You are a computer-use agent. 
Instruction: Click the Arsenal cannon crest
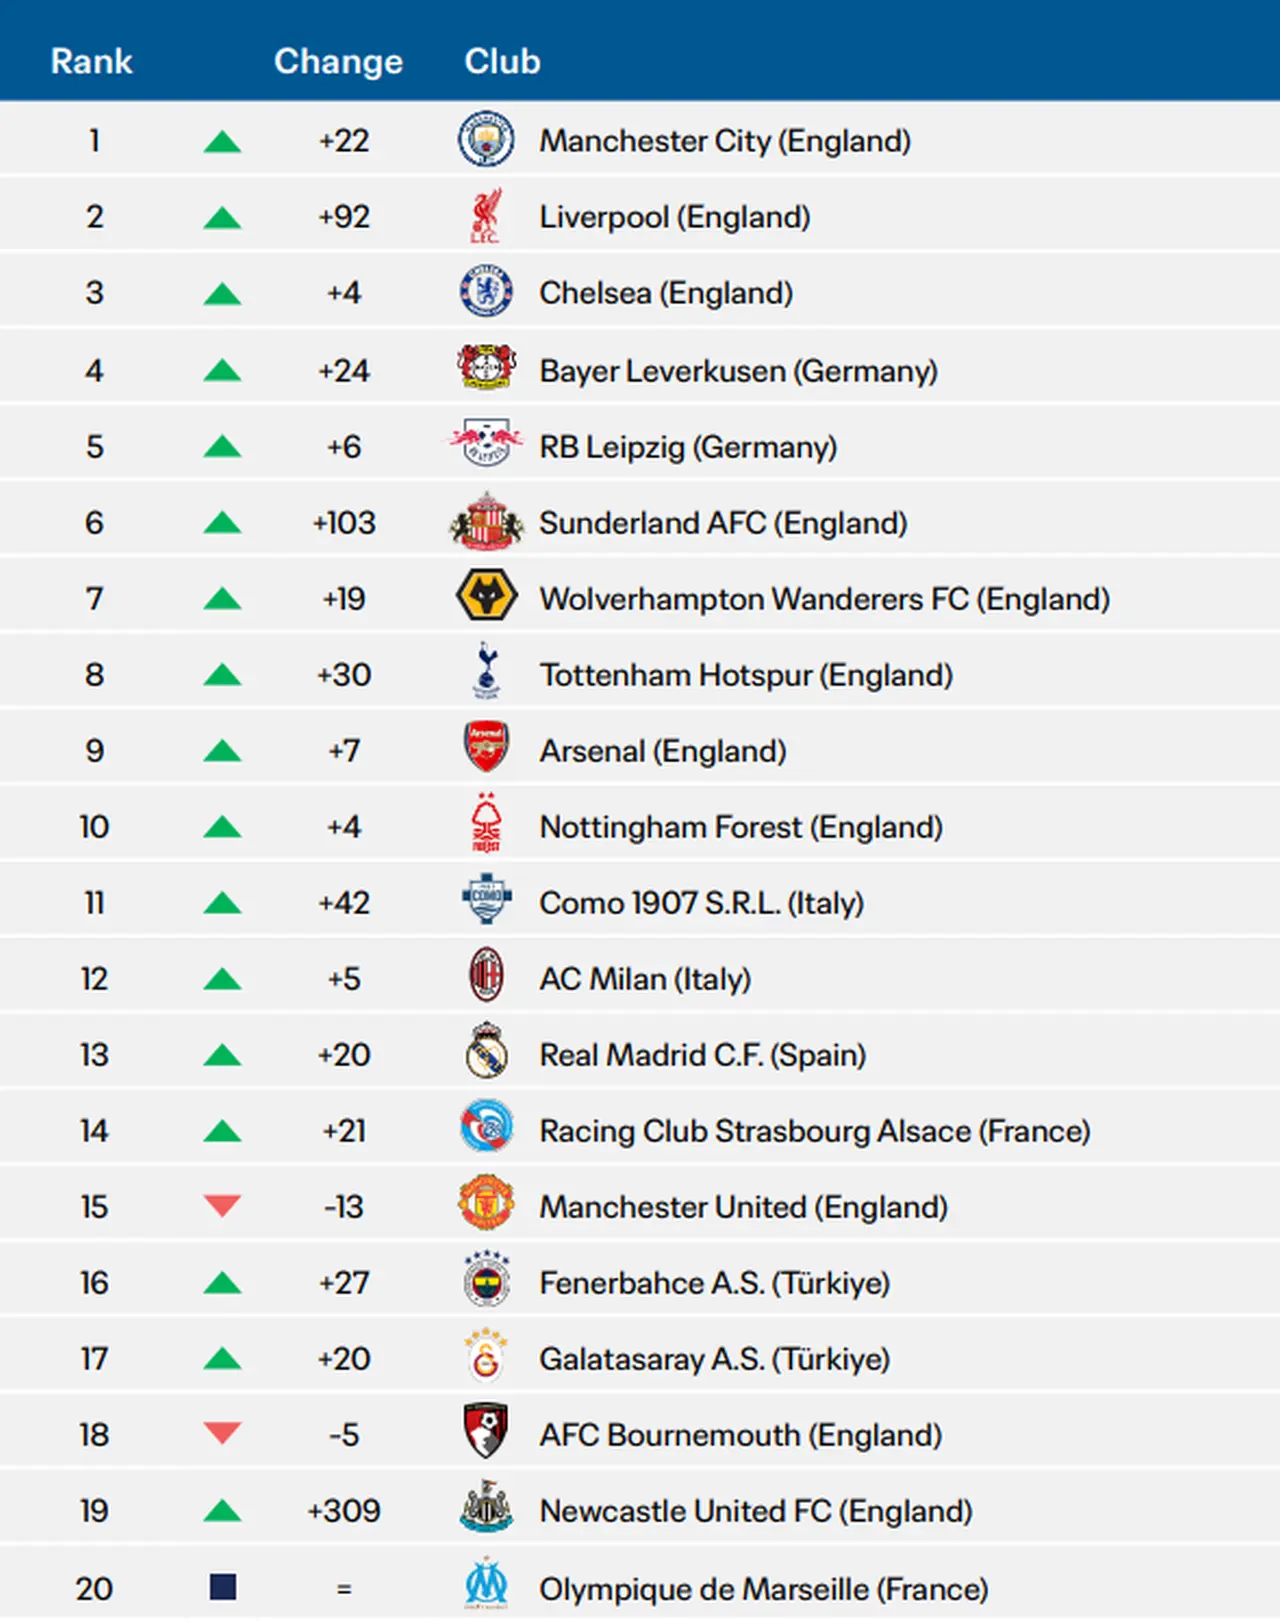(x=486, y=748)
